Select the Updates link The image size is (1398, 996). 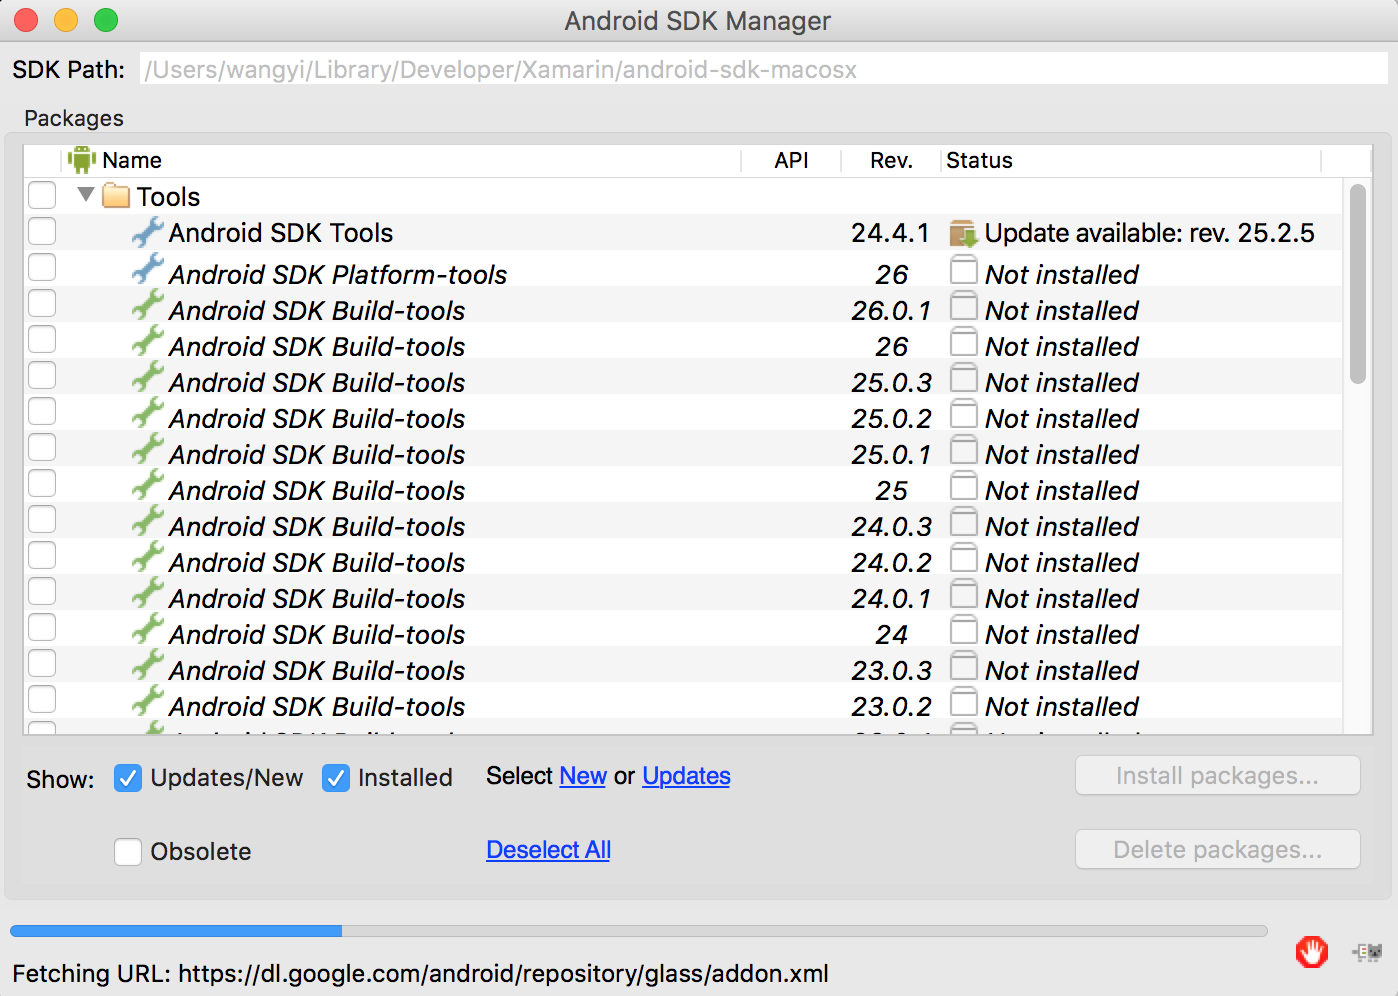[686, 776]
